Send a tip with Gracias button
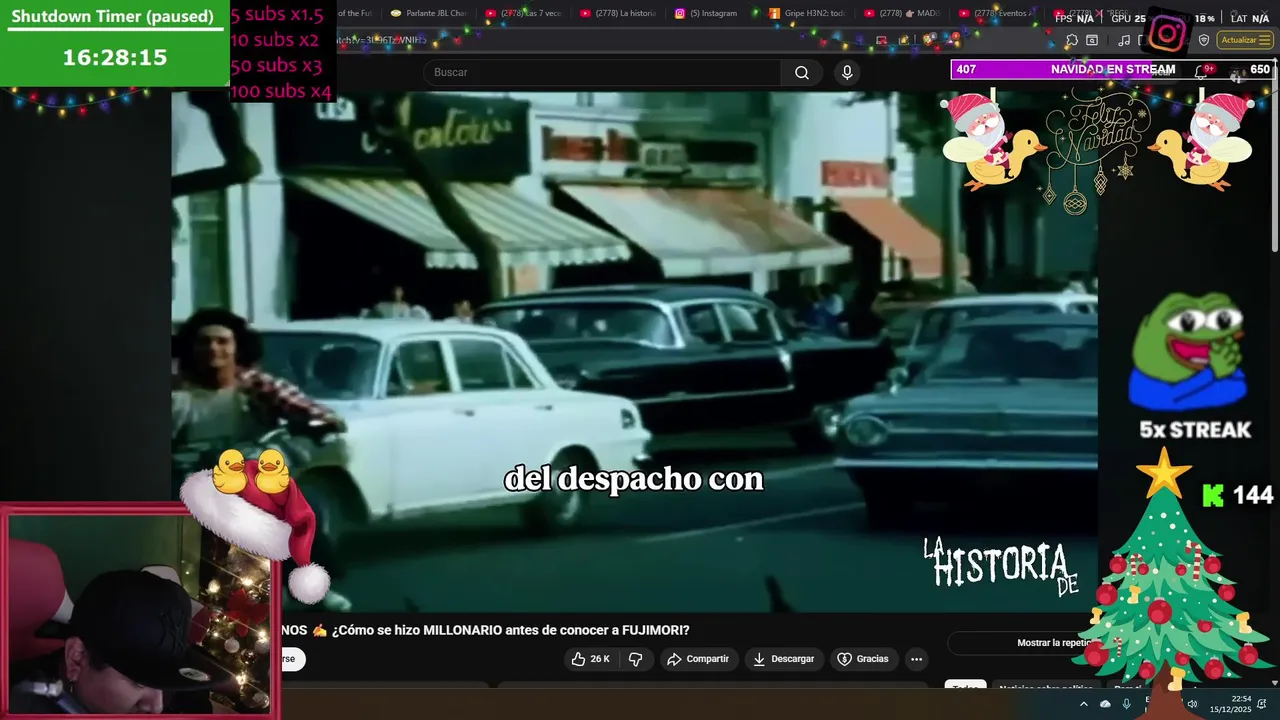 coord(863,659)
